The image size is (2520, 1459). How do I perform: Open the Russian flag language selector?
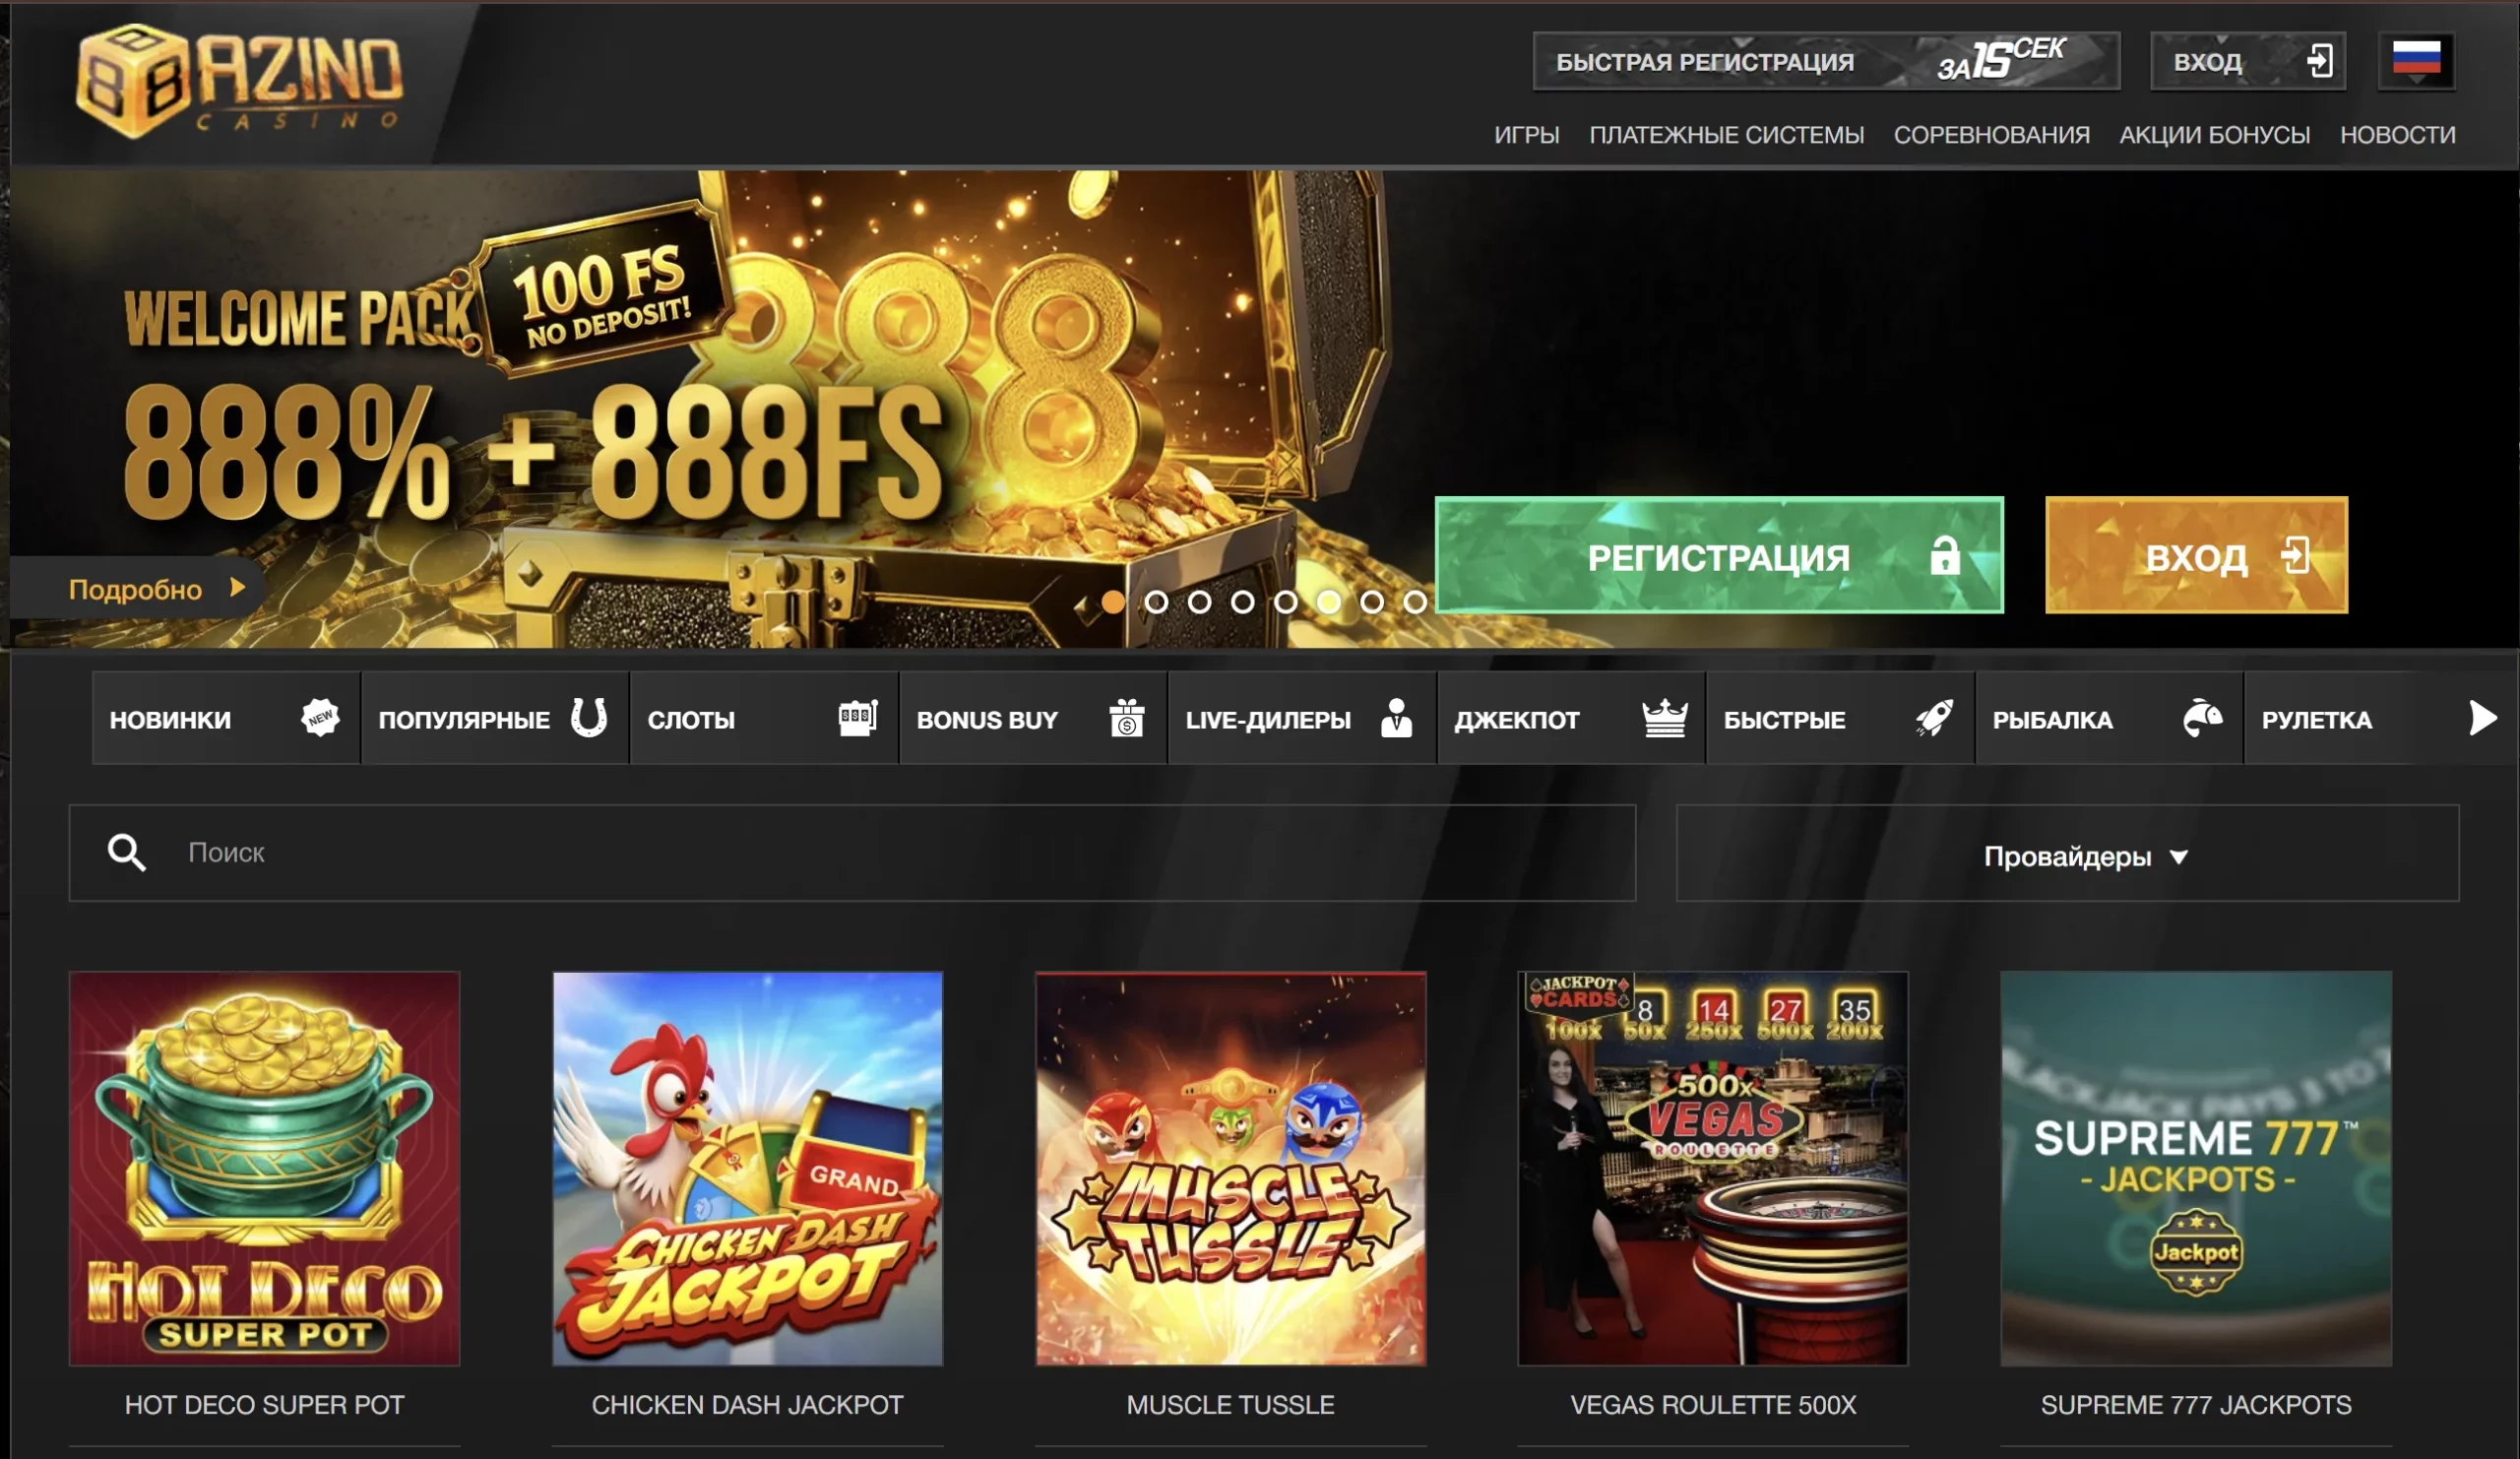(2416, 61)
